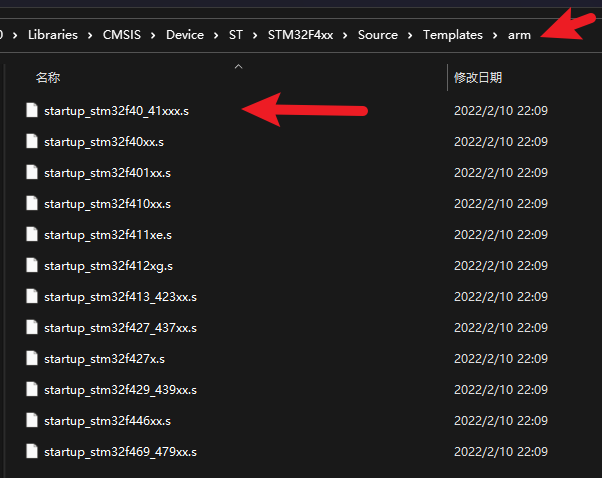Image resolution: width=602 pixels, height=478 pixels.
Task: Select file name startup_stm32f401xx.s
Action: click(108, 173)
